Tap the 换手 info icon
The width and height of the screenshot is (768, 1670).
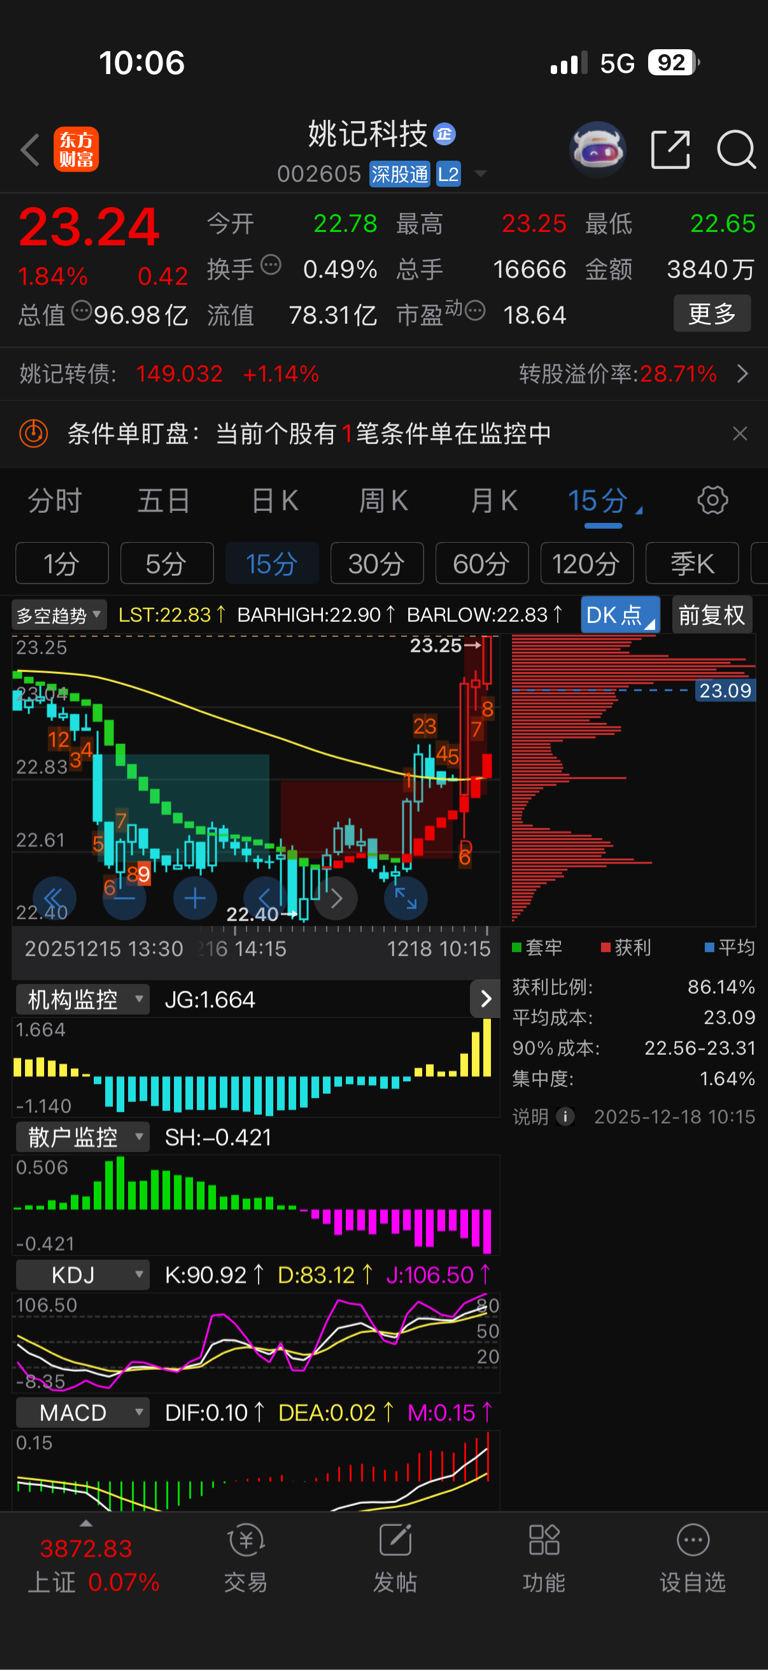point(271,265)
